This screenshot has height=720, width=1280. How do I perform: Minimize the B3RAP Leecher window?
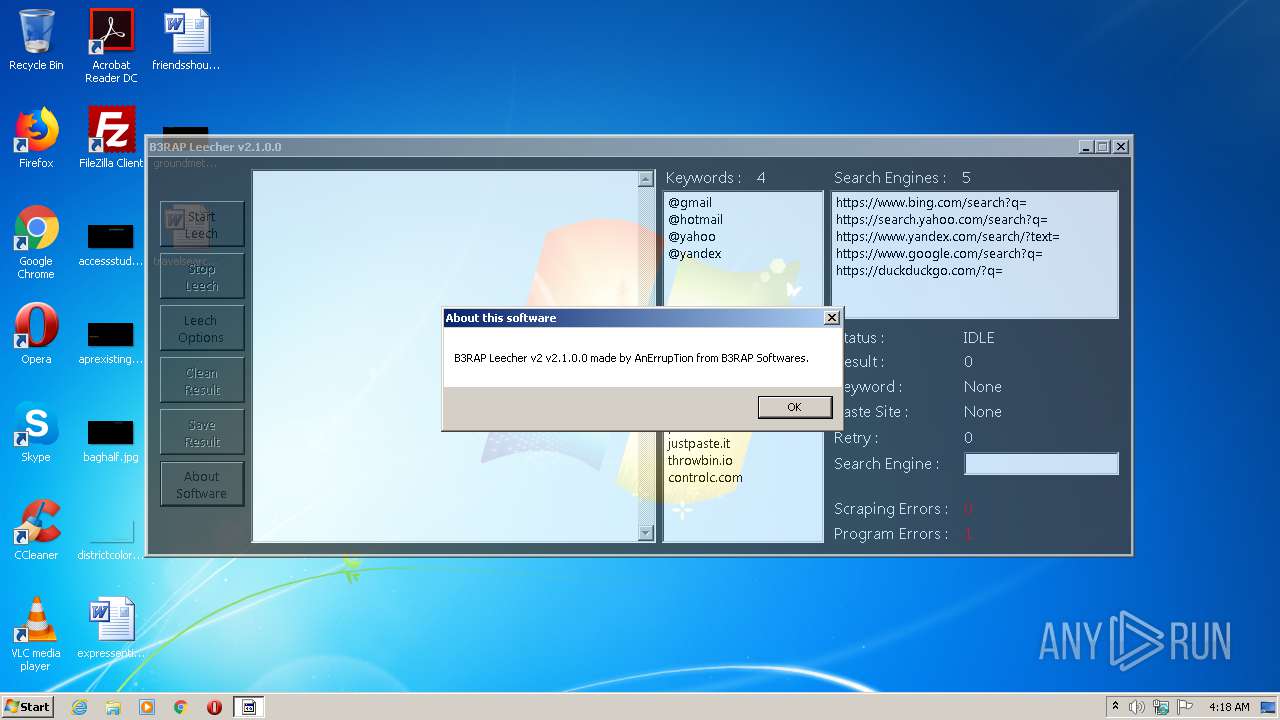(1086, 147)
